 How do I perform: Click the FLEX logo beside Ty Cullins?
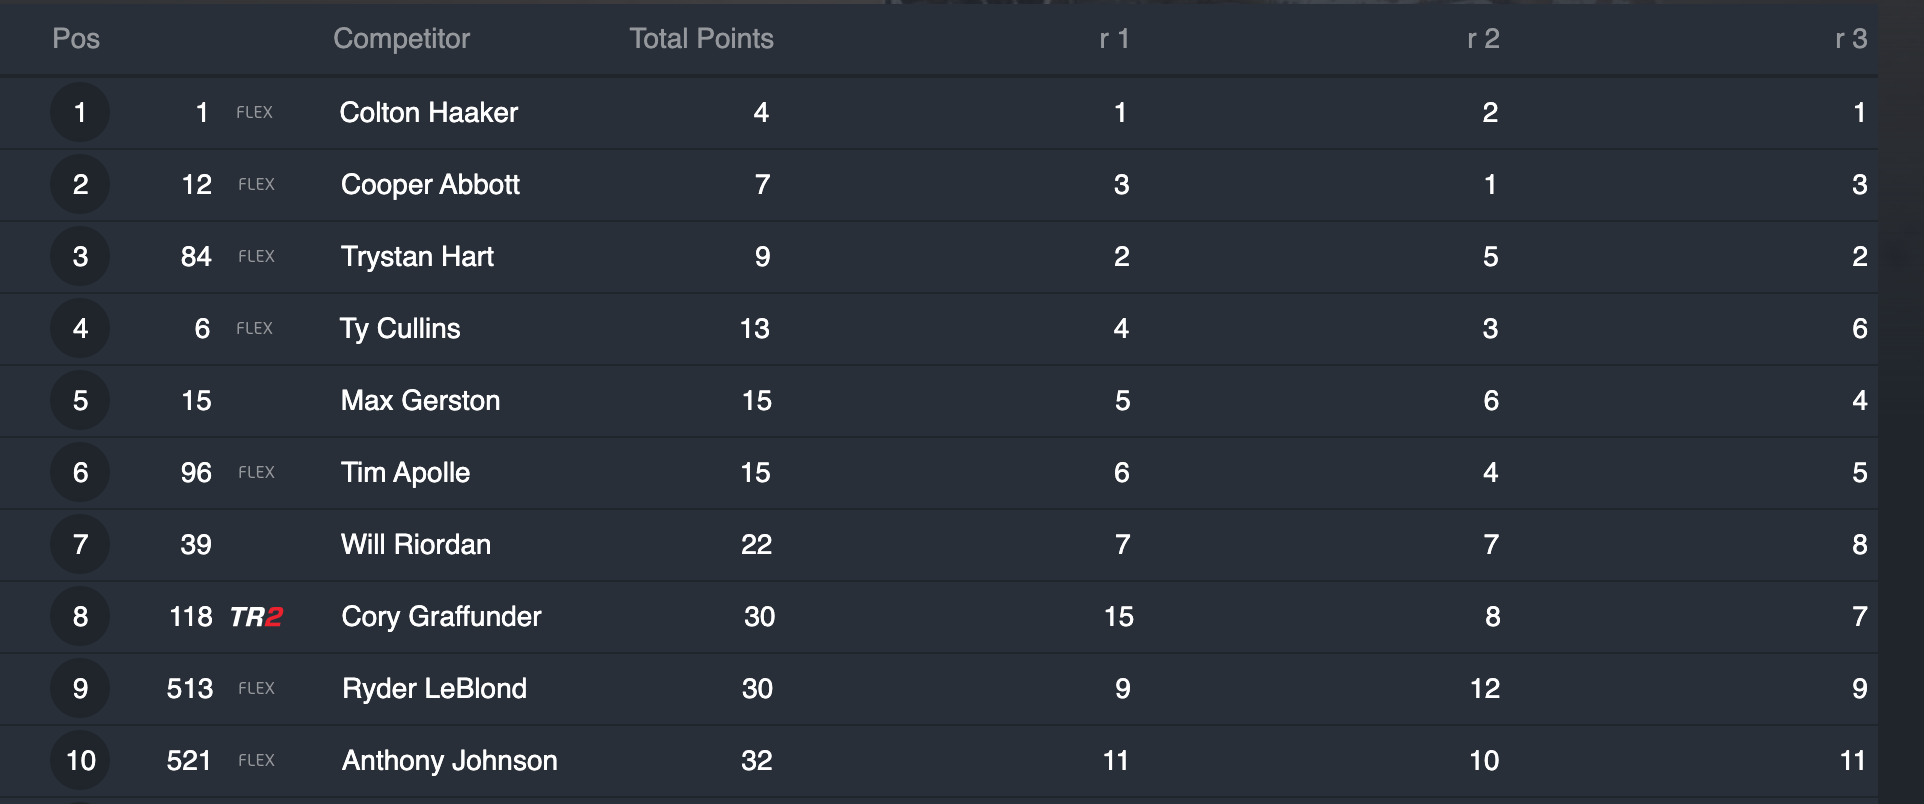coord(254,329)
